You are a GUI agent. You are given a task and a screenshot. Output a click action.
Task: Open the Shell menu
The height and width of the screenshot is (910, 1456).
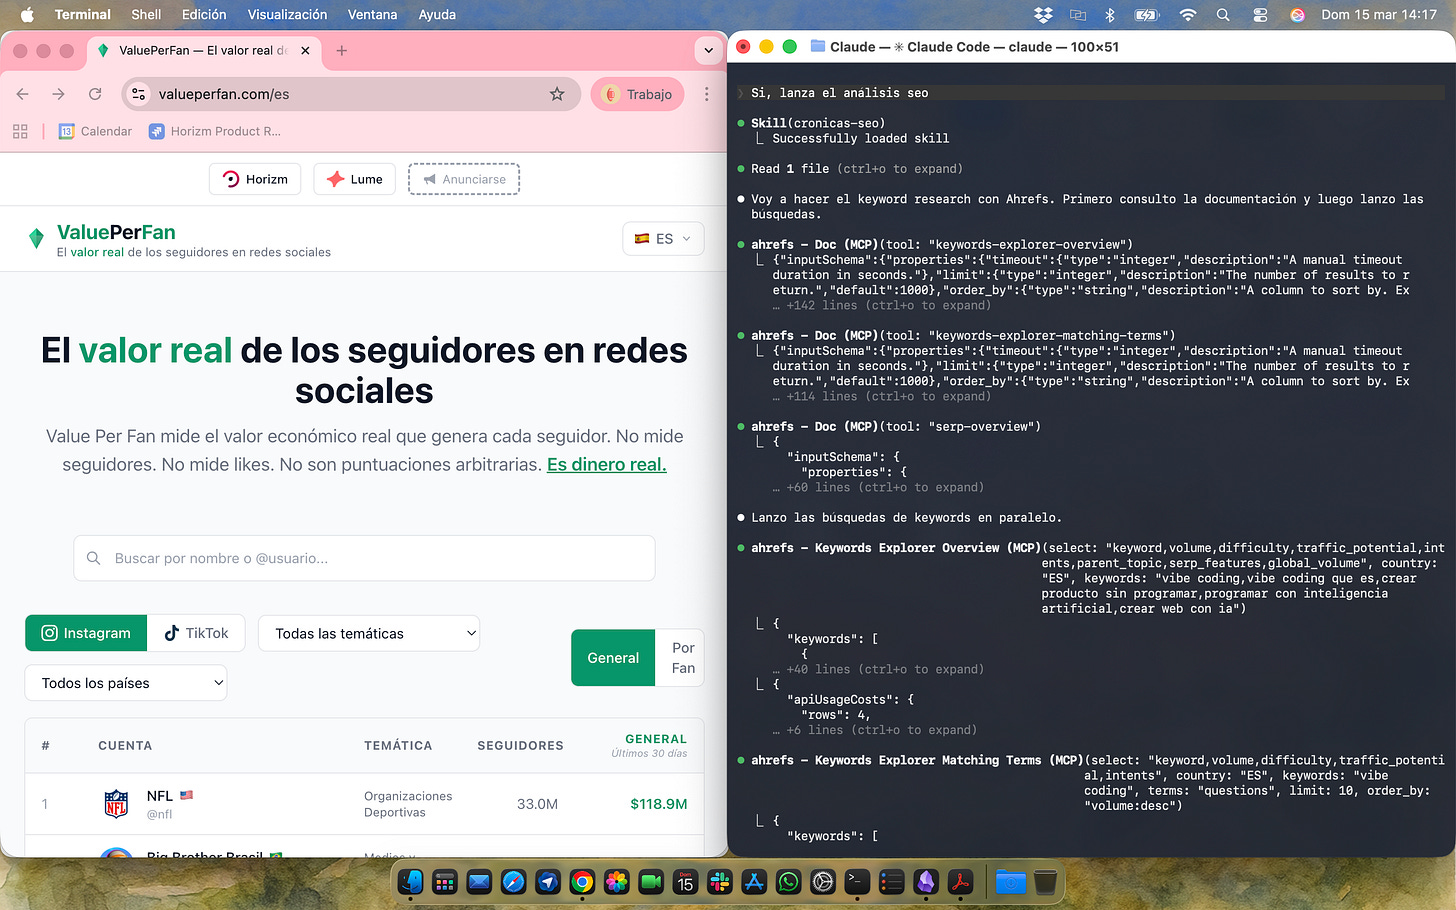146,15
